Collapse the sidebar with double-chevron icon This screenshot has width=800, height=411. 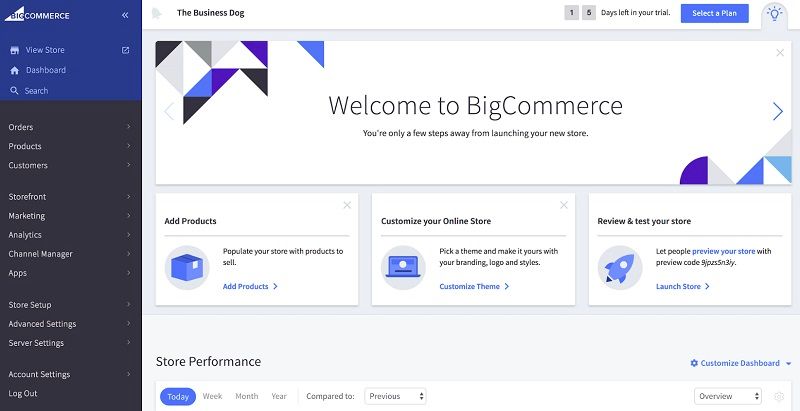(126, 15)
